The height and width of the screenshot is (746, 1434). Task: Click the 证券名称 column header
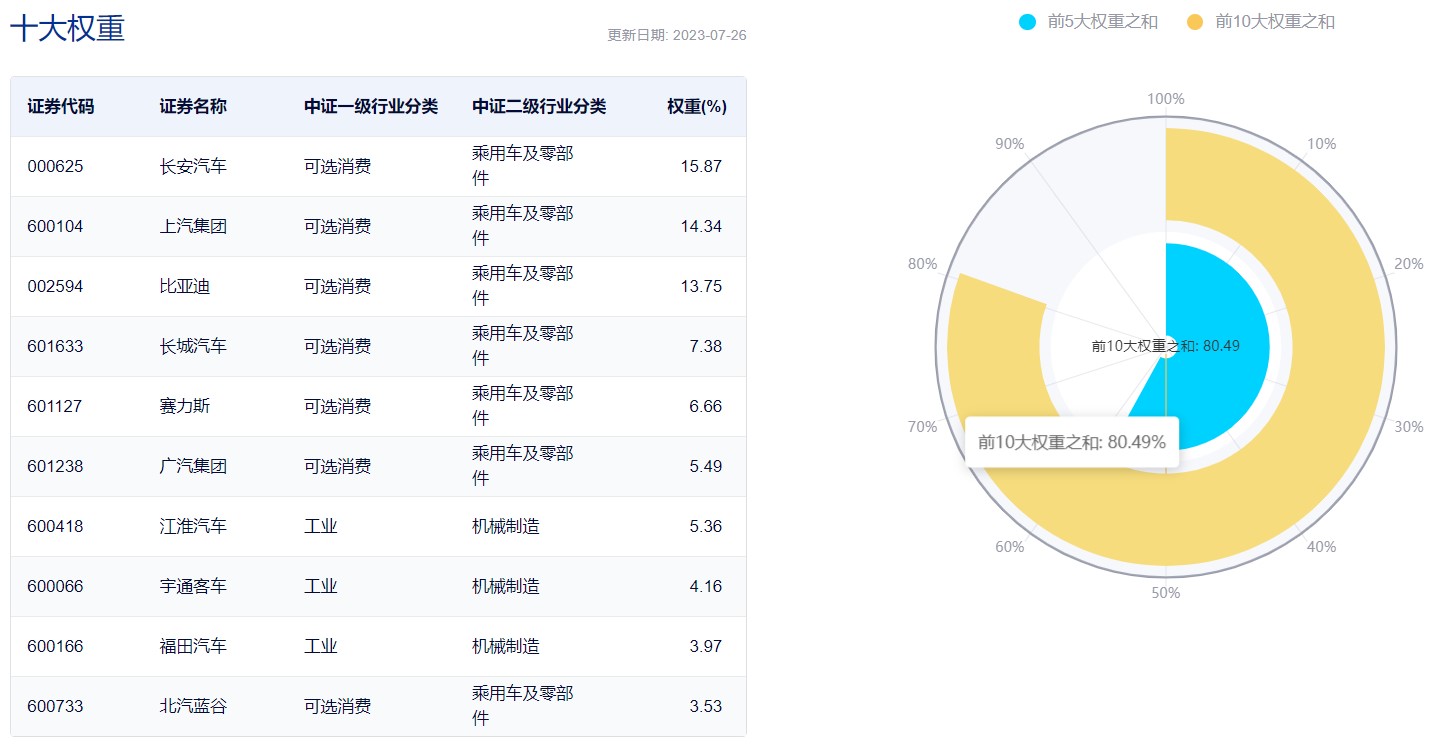tap(193, 107)
